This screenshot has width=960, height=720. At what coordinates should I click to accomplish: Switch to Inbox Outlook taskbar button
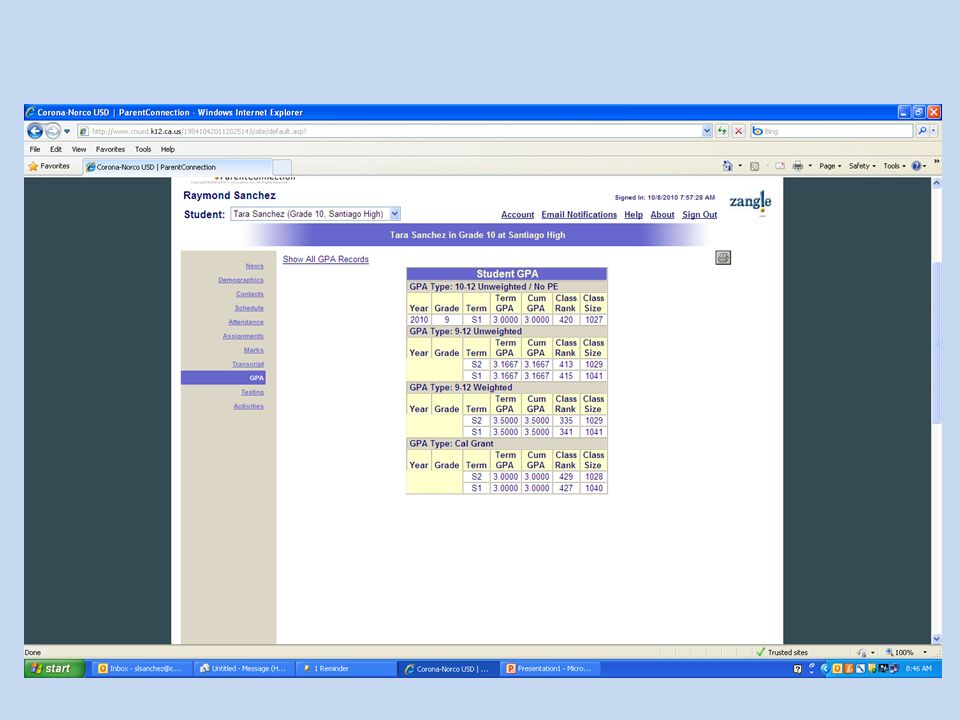(x=141, y=669)
